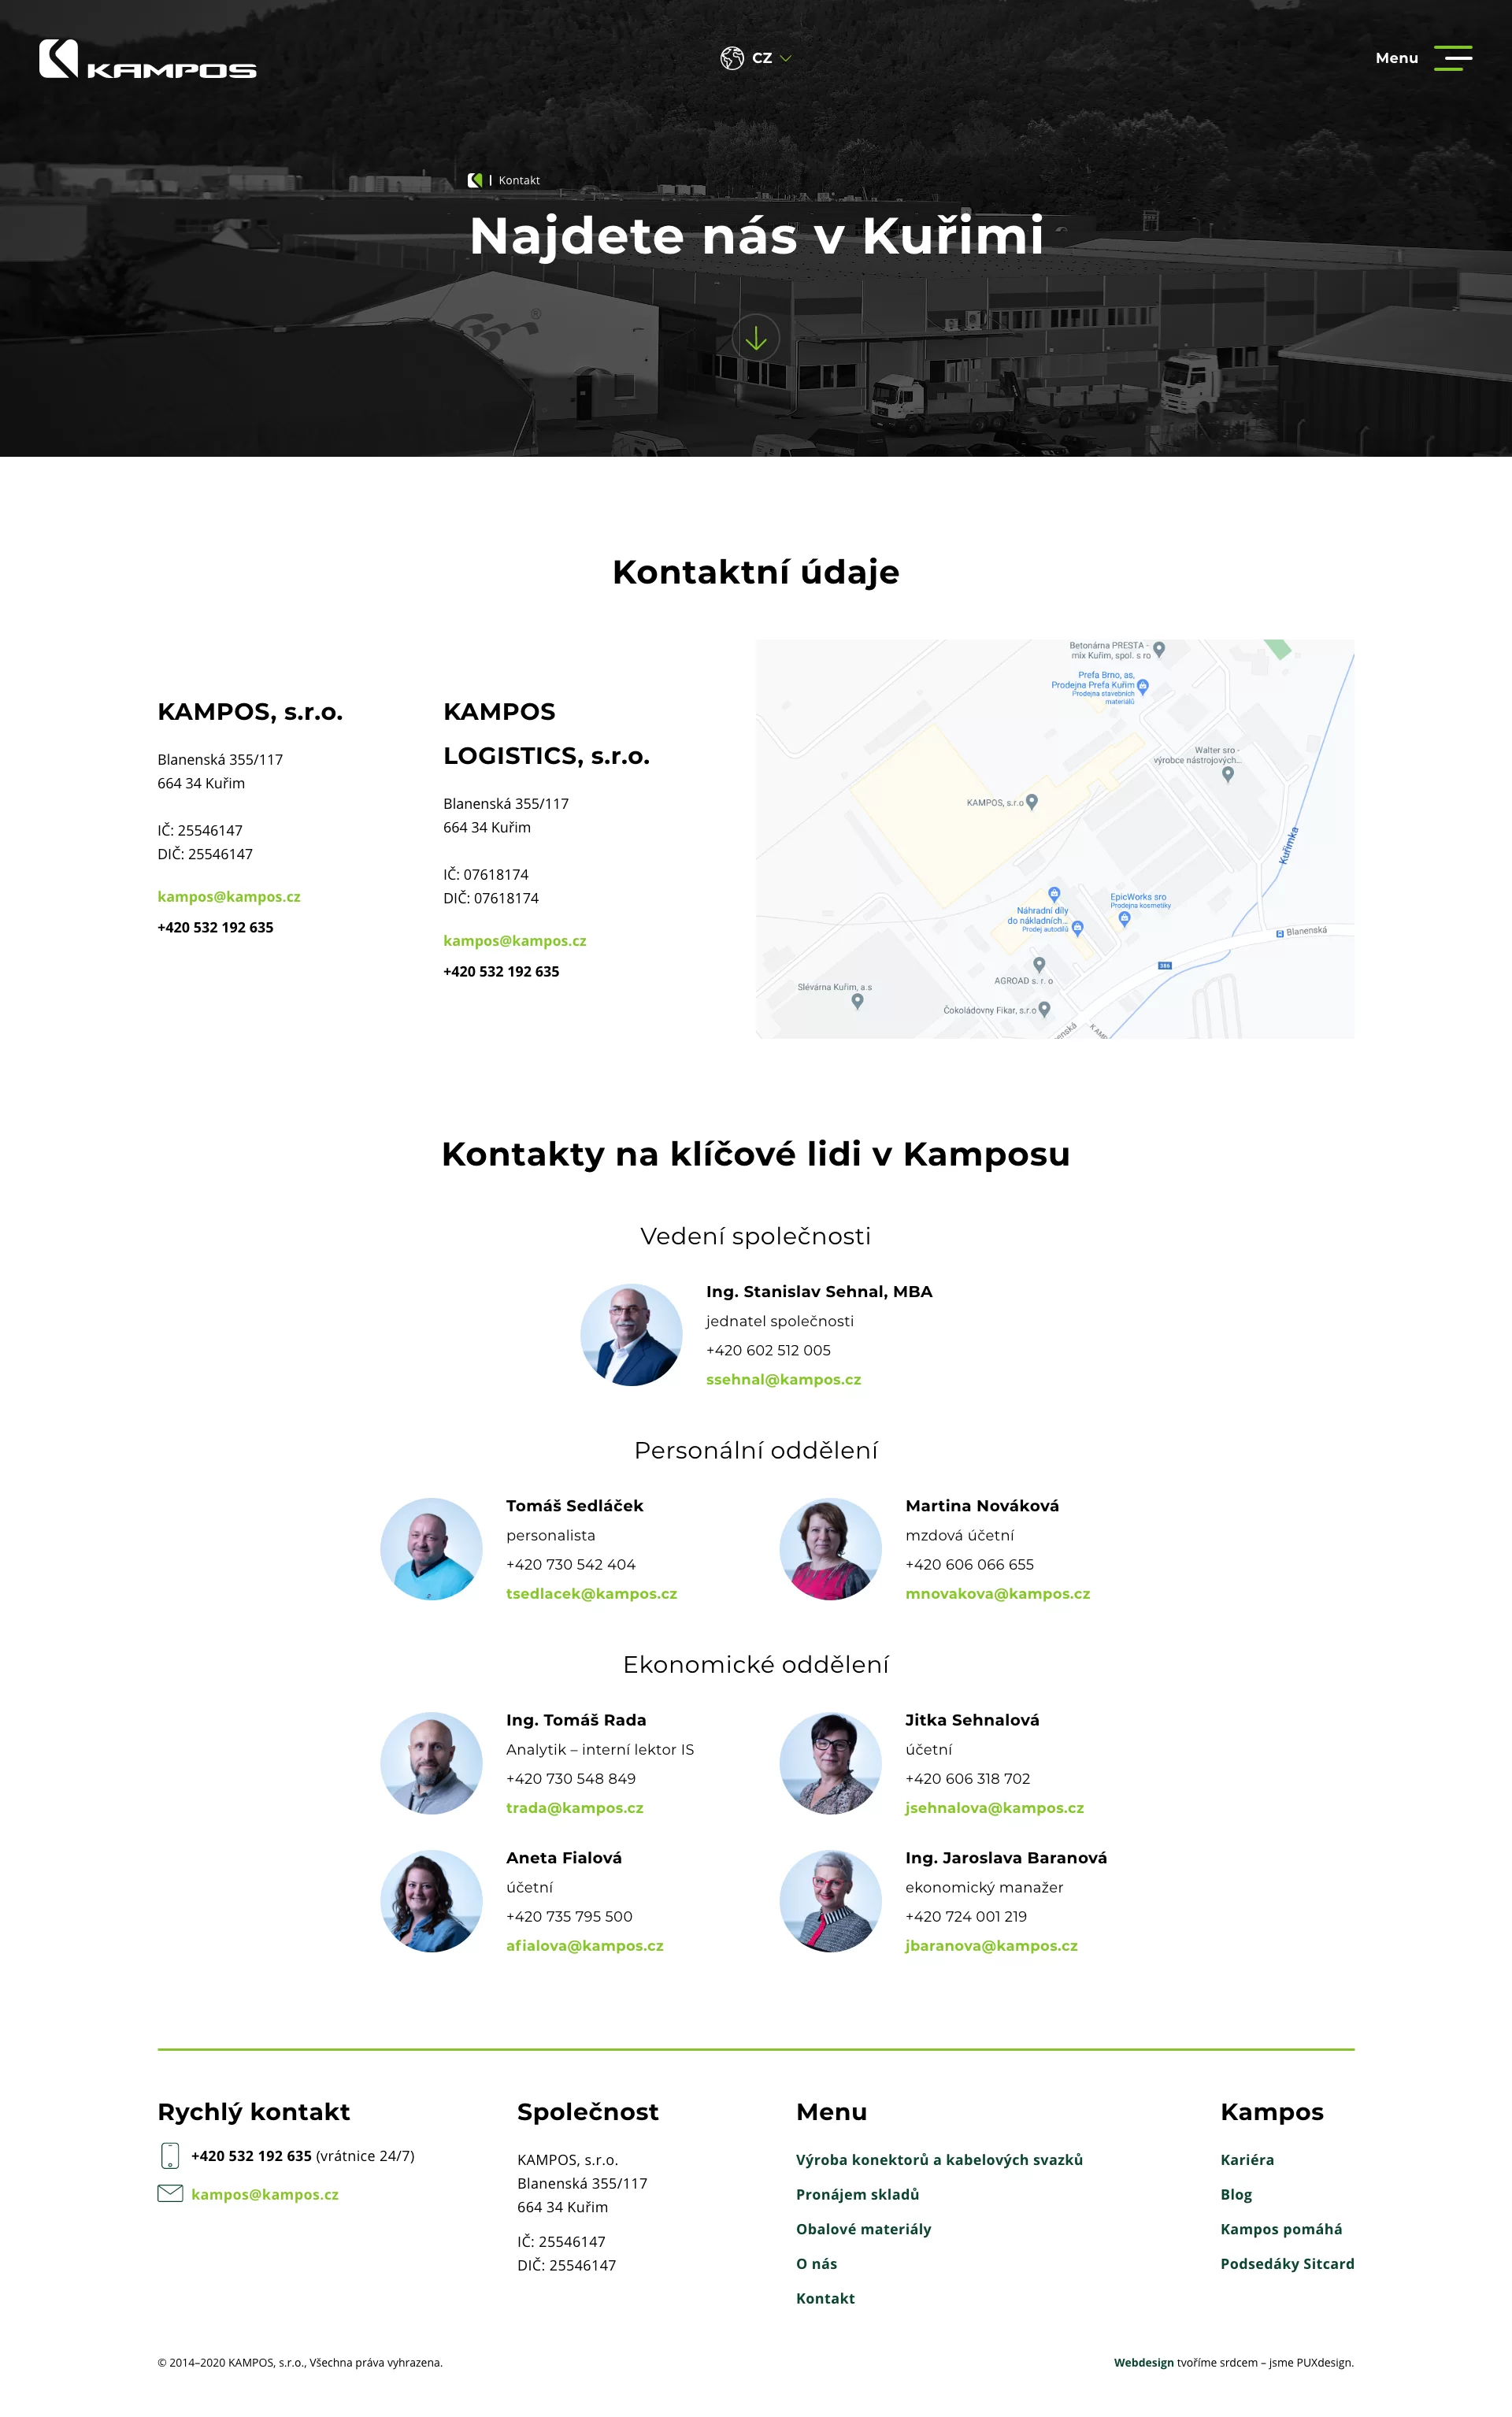Image resolution: width=1512 pixels, height=2417 pixels.
Task: Open the hamburger Menu icon
Action: click(x=1452, y=58)
